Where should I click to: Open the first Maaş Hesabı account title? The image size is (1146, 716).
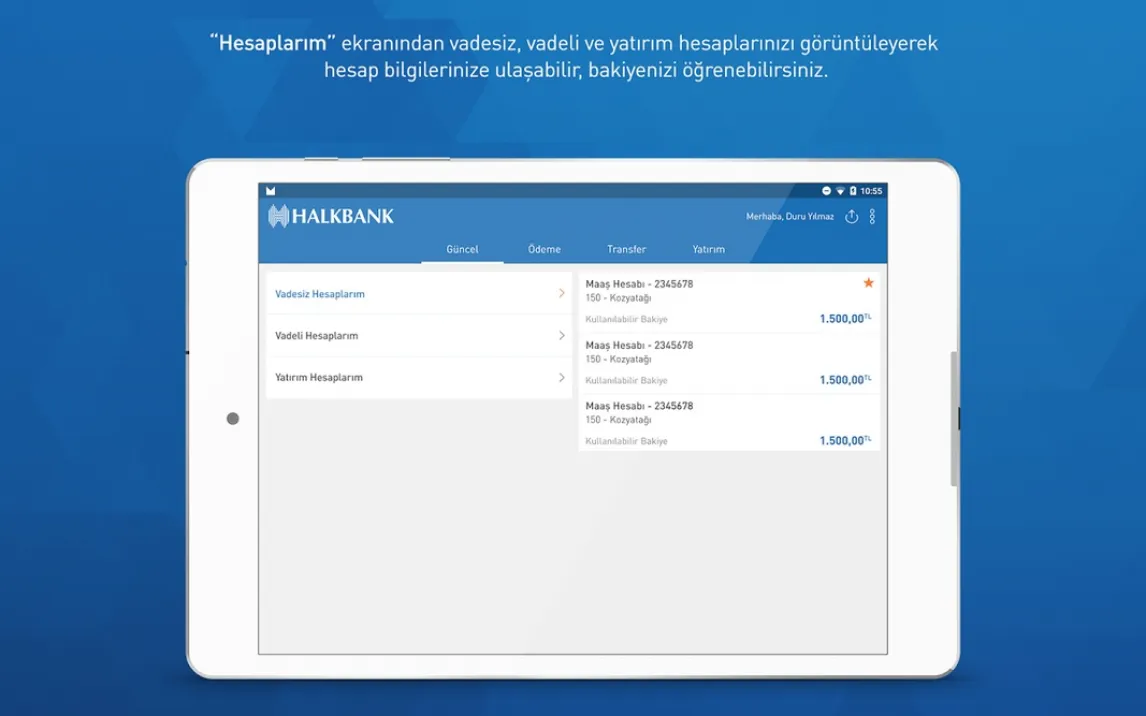pyautogui.click(x=639, y=284)
